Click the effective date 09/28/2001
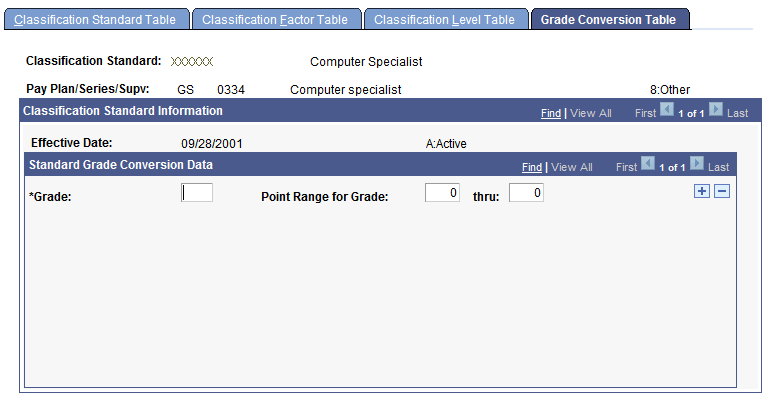Image resolution: width=768 pixels, height=409 pixels. (x=212, y=144)
